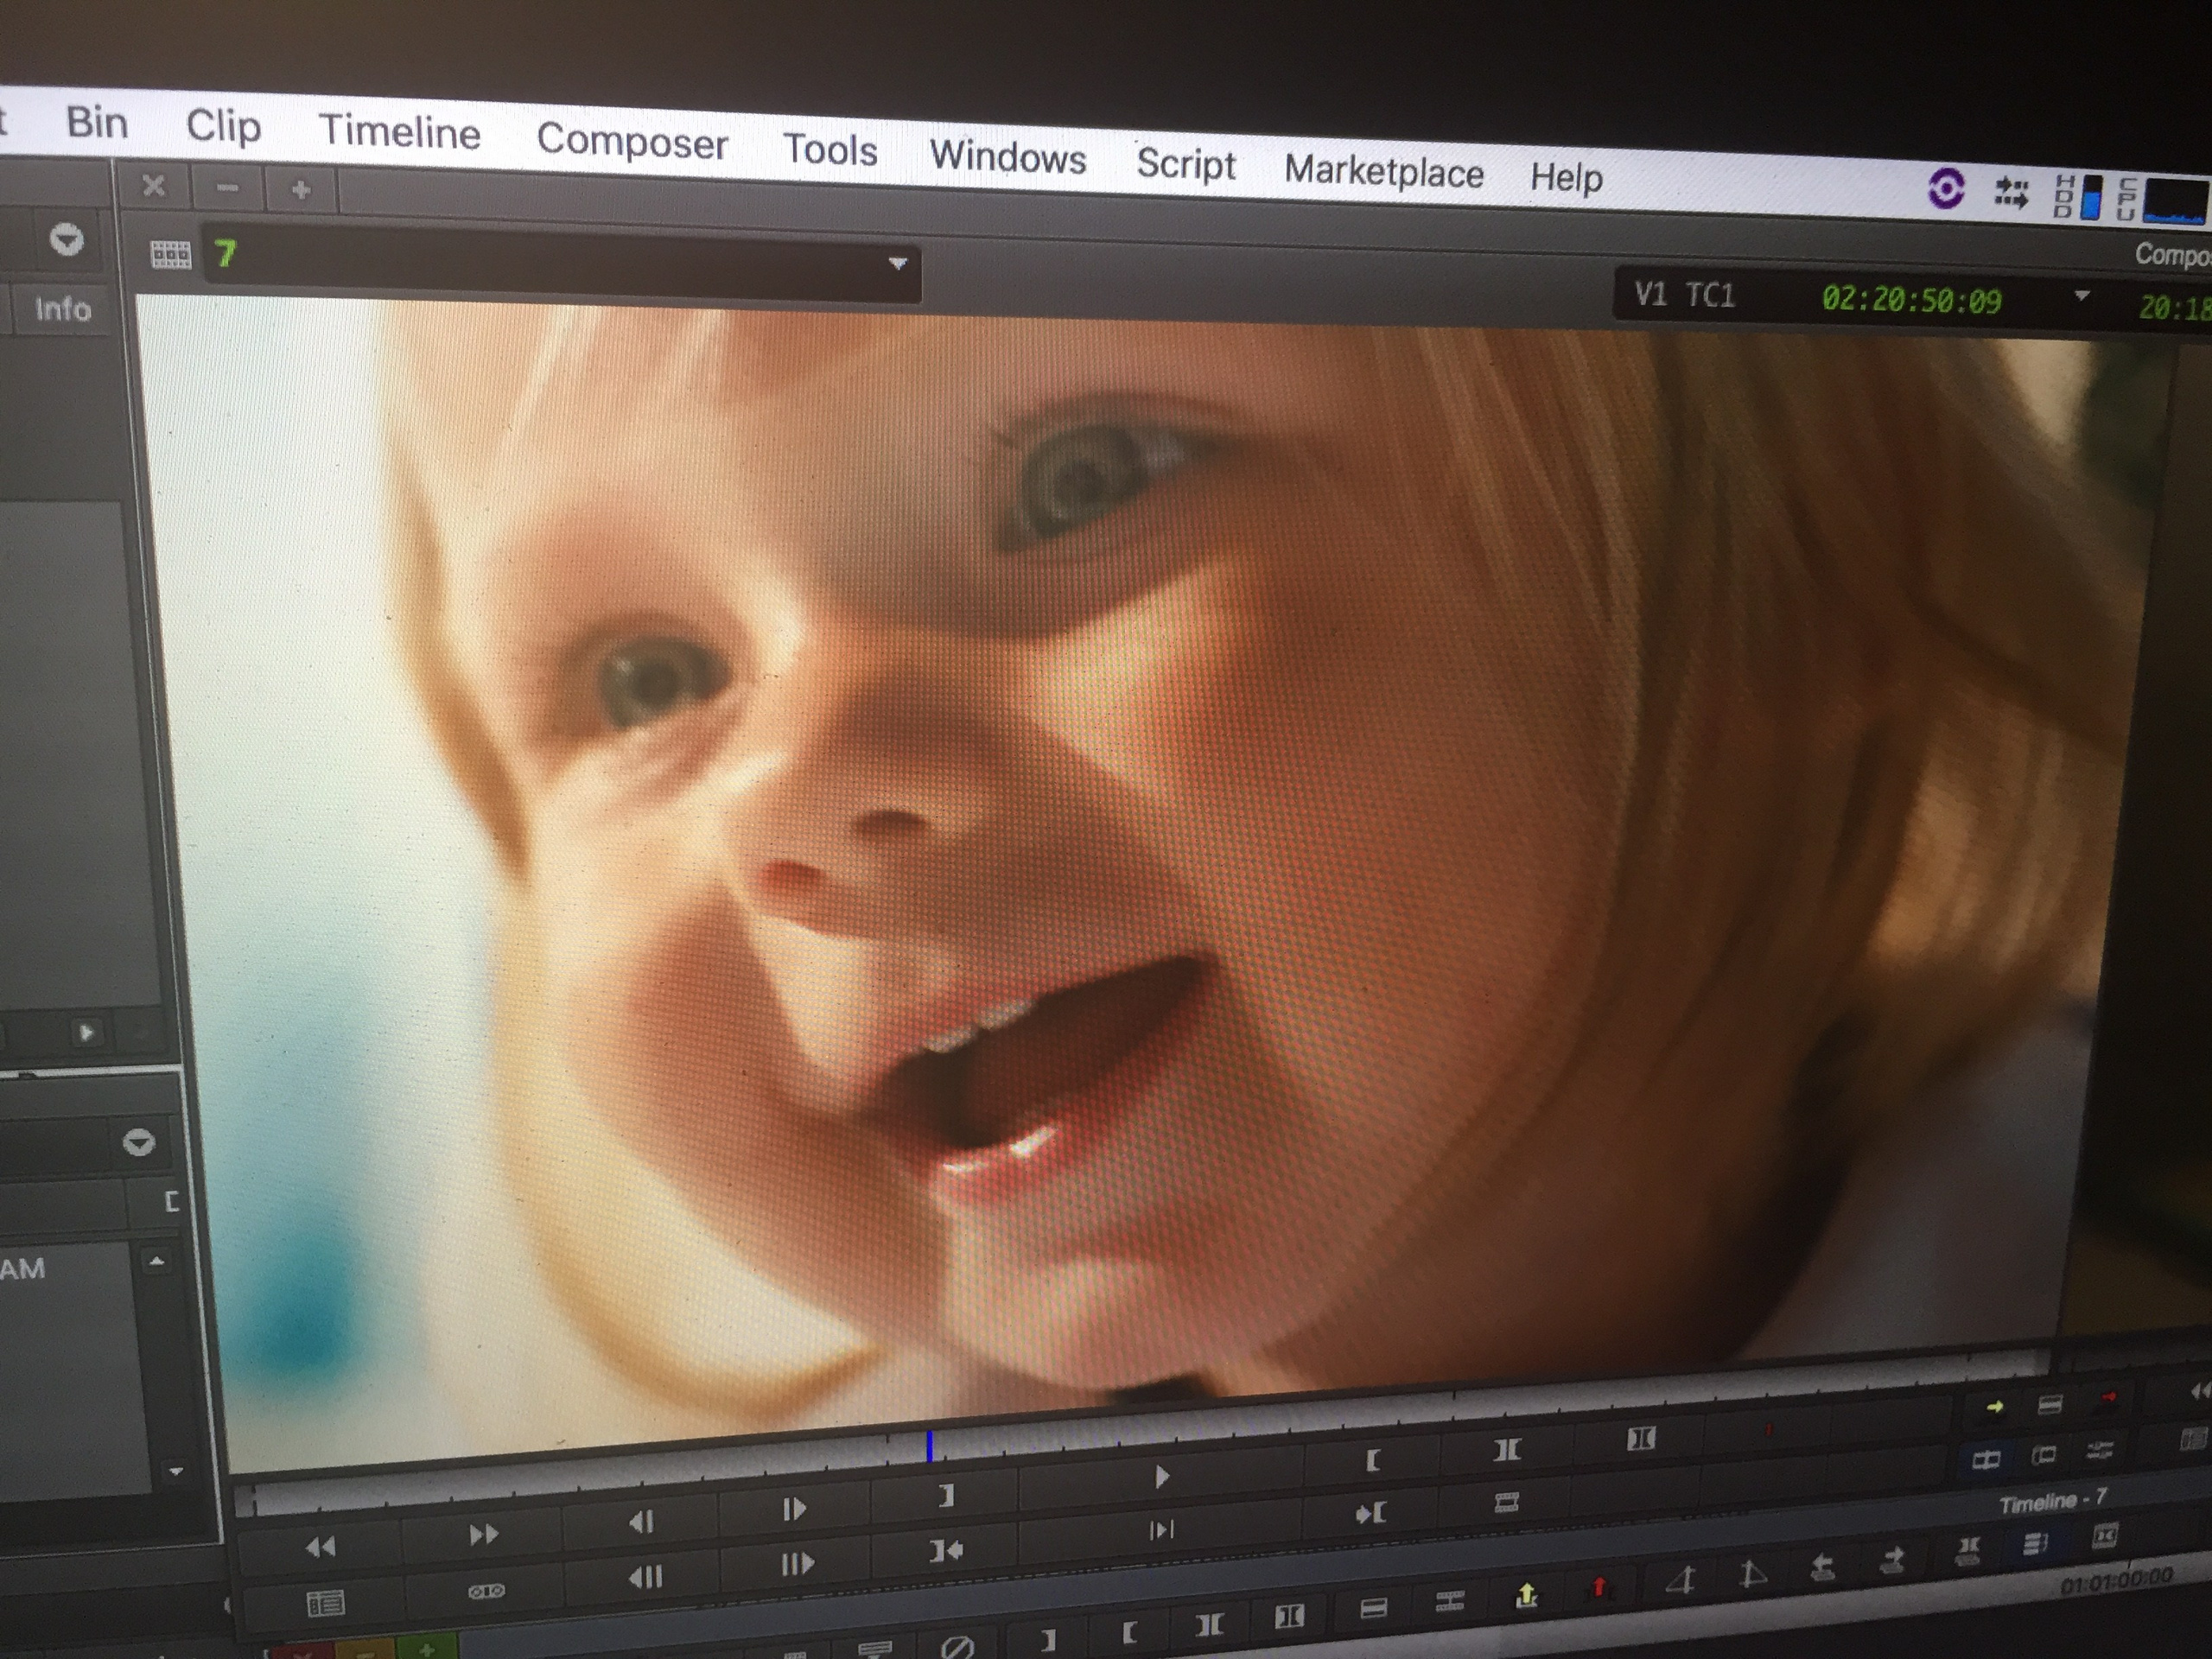Step back one frame
2212x1659 pixels.
(x=641, y=1522)
